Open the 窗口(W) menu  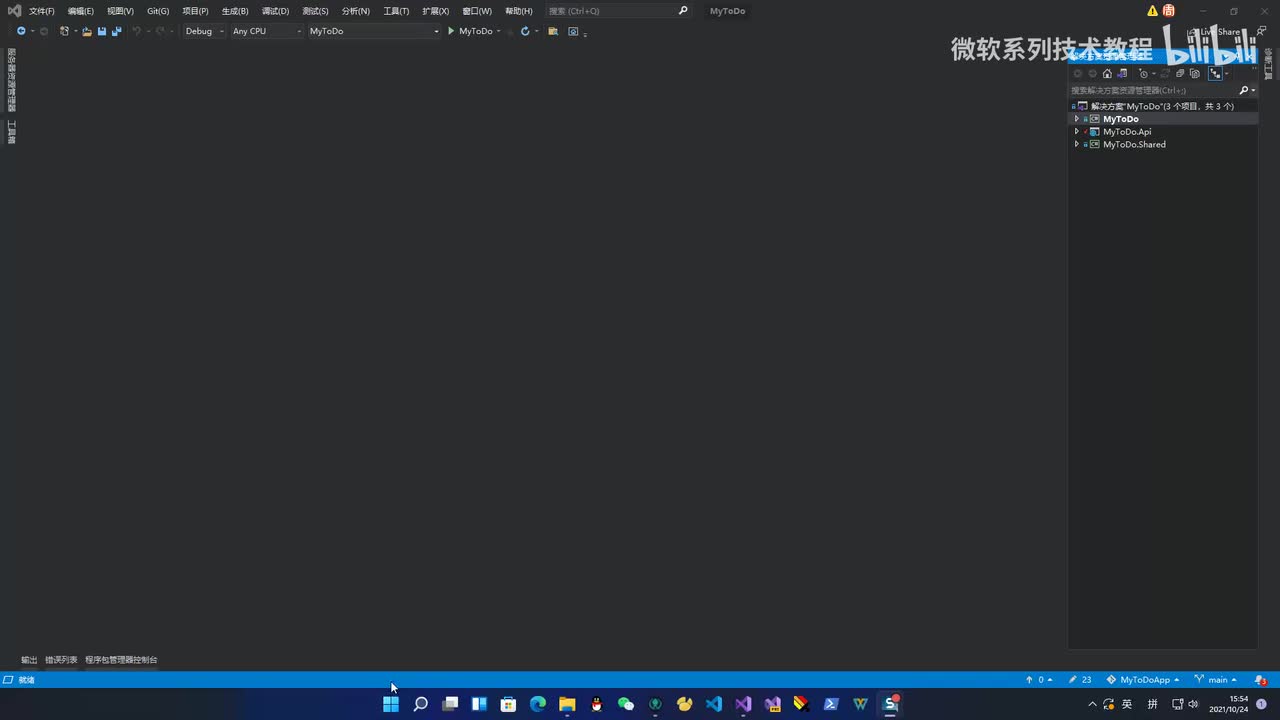pyautogui.click(x=477, y=11)
